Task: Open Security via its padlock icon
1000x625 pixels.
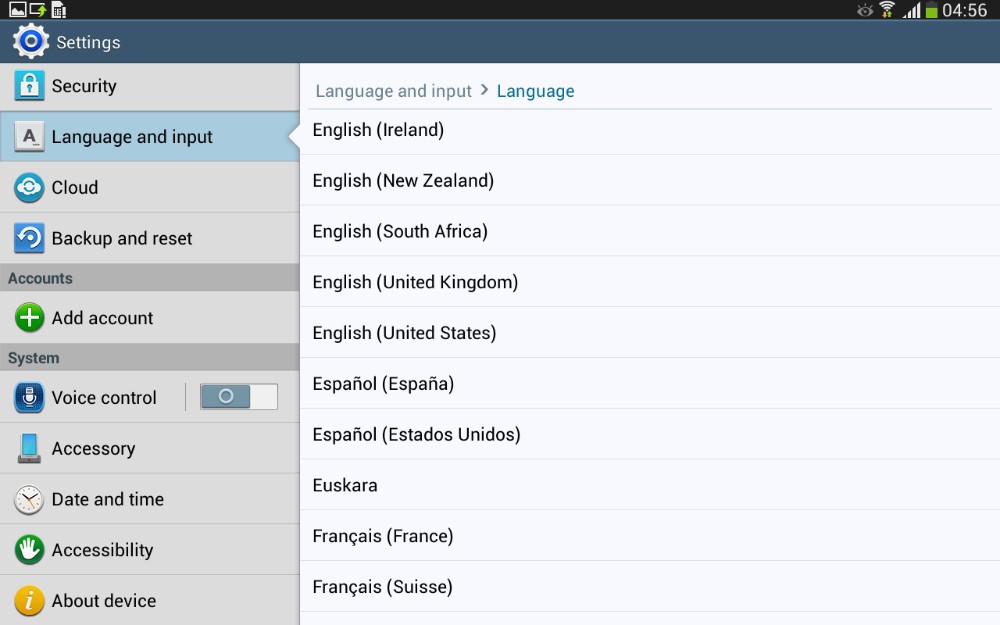Action: (x=29, y=86)
